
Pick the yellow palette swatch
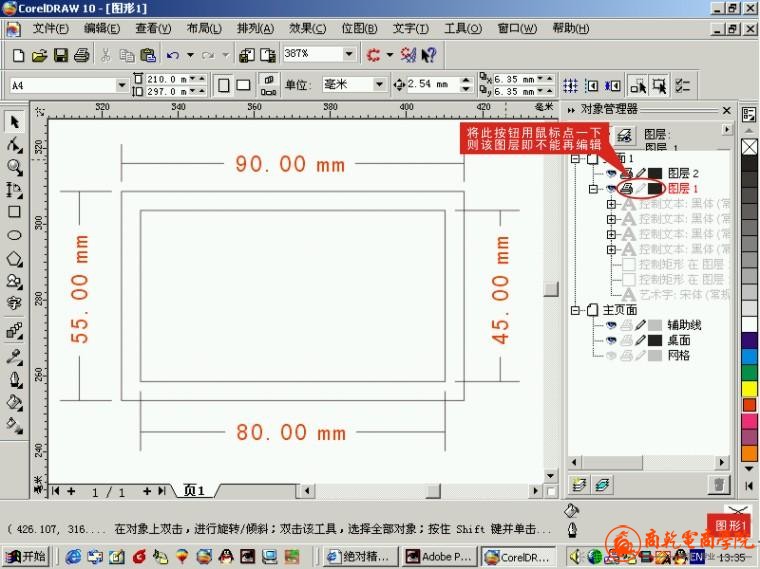tap(749, 389)
